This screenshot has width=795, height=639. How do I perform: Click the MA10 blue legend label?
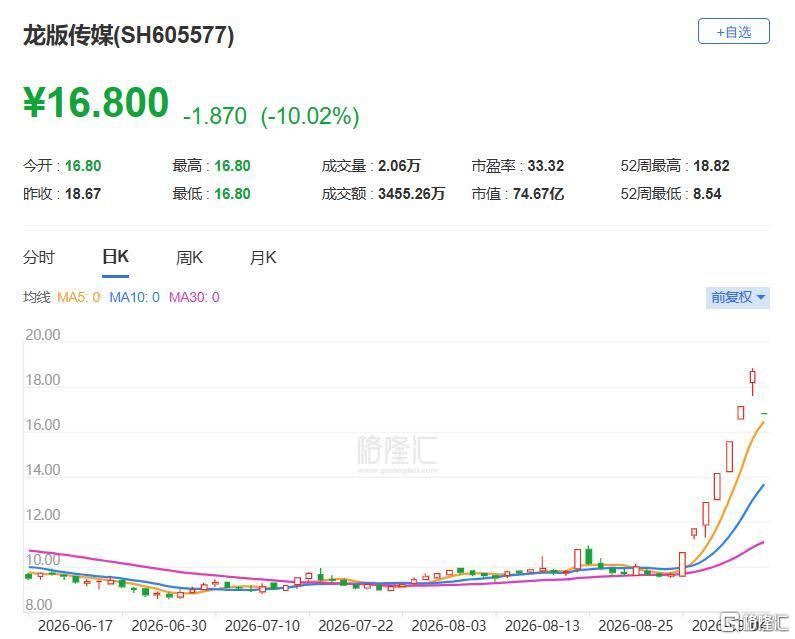(134, 297)
